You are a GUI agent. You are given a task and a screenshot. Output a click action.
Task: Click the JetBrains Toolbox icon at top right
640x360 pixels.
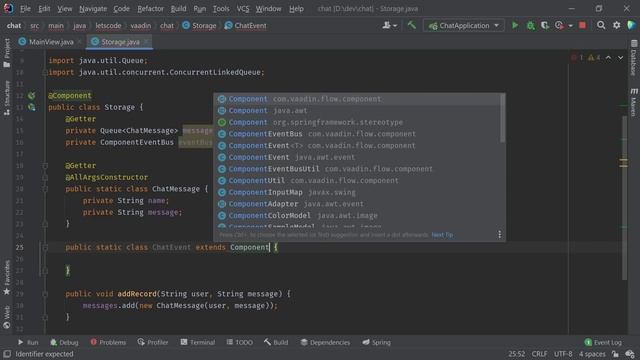[x=631, y=25]
